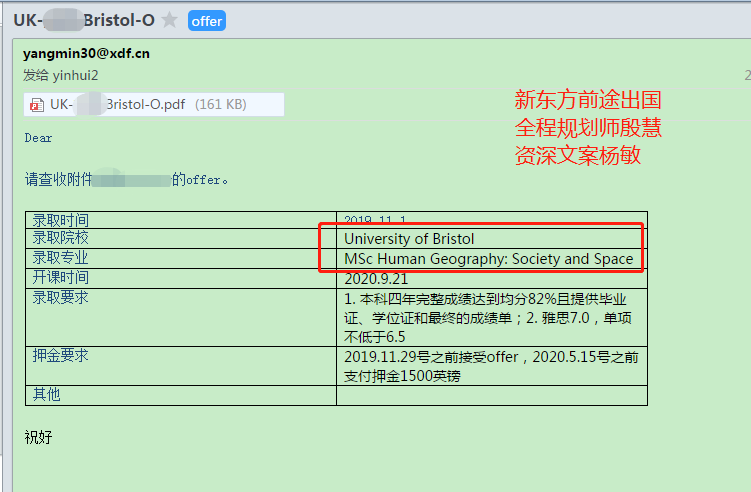Click the email subject UK Bristol-O
This screenshot has width=751, height=492.
tap(84, 20)
